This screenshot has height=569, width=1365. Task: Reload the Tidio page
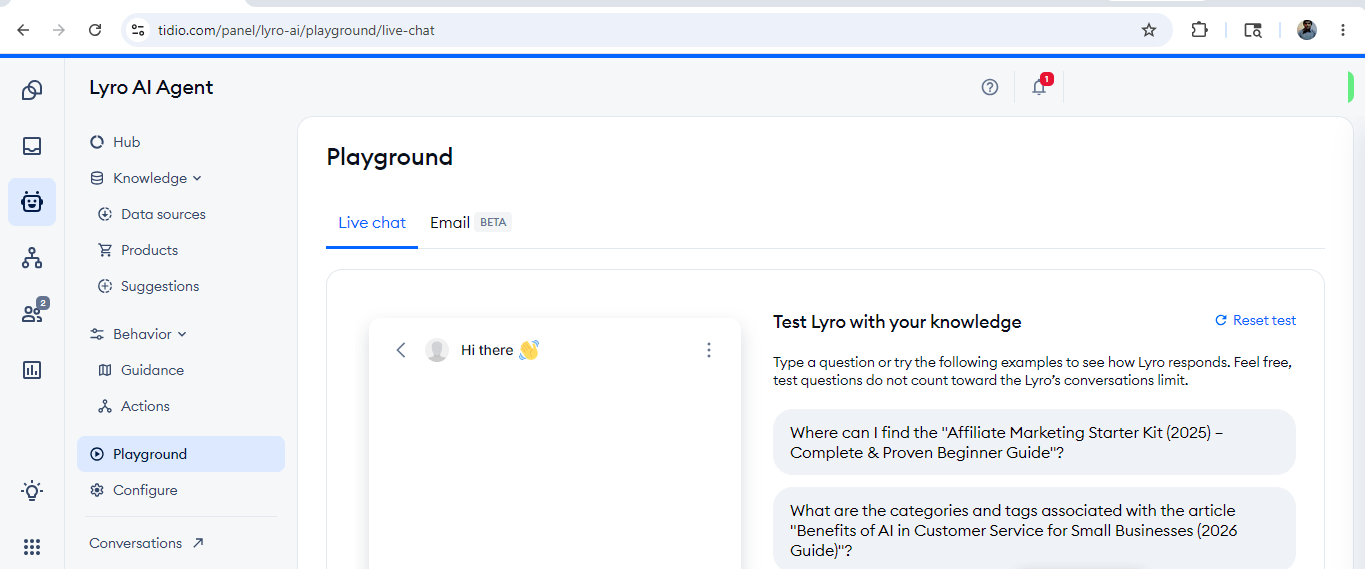coord(95,30)
